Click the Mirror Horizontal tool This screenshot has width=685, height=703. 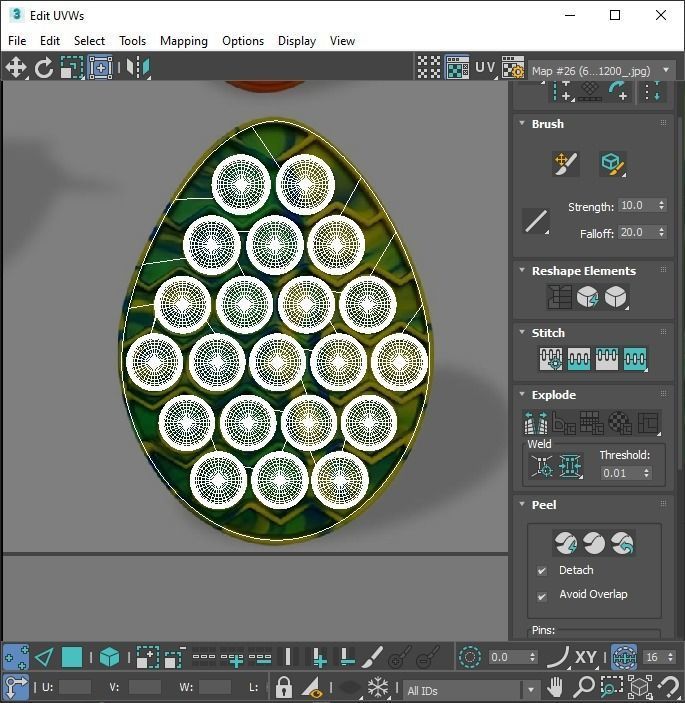[138, 68]
